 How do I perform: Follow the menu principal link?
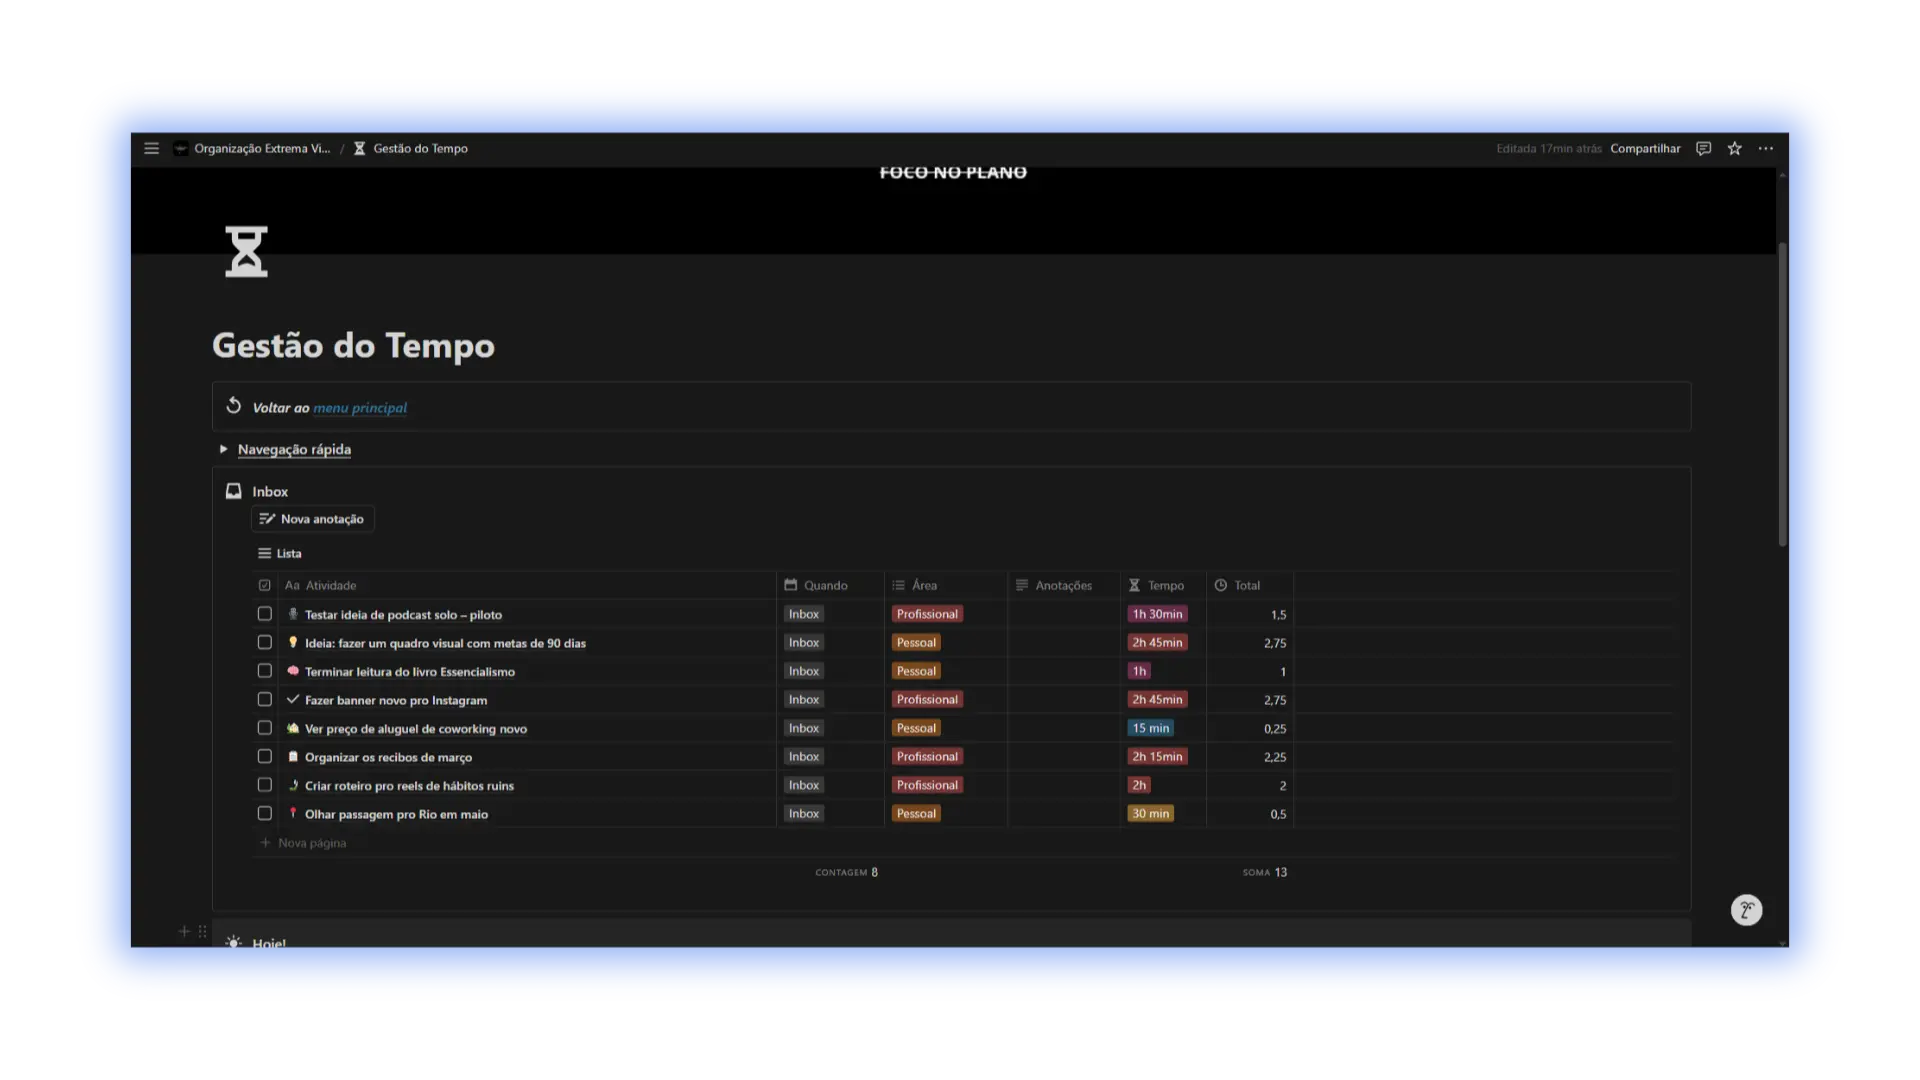pyautogui.click(x=360, y=408)
